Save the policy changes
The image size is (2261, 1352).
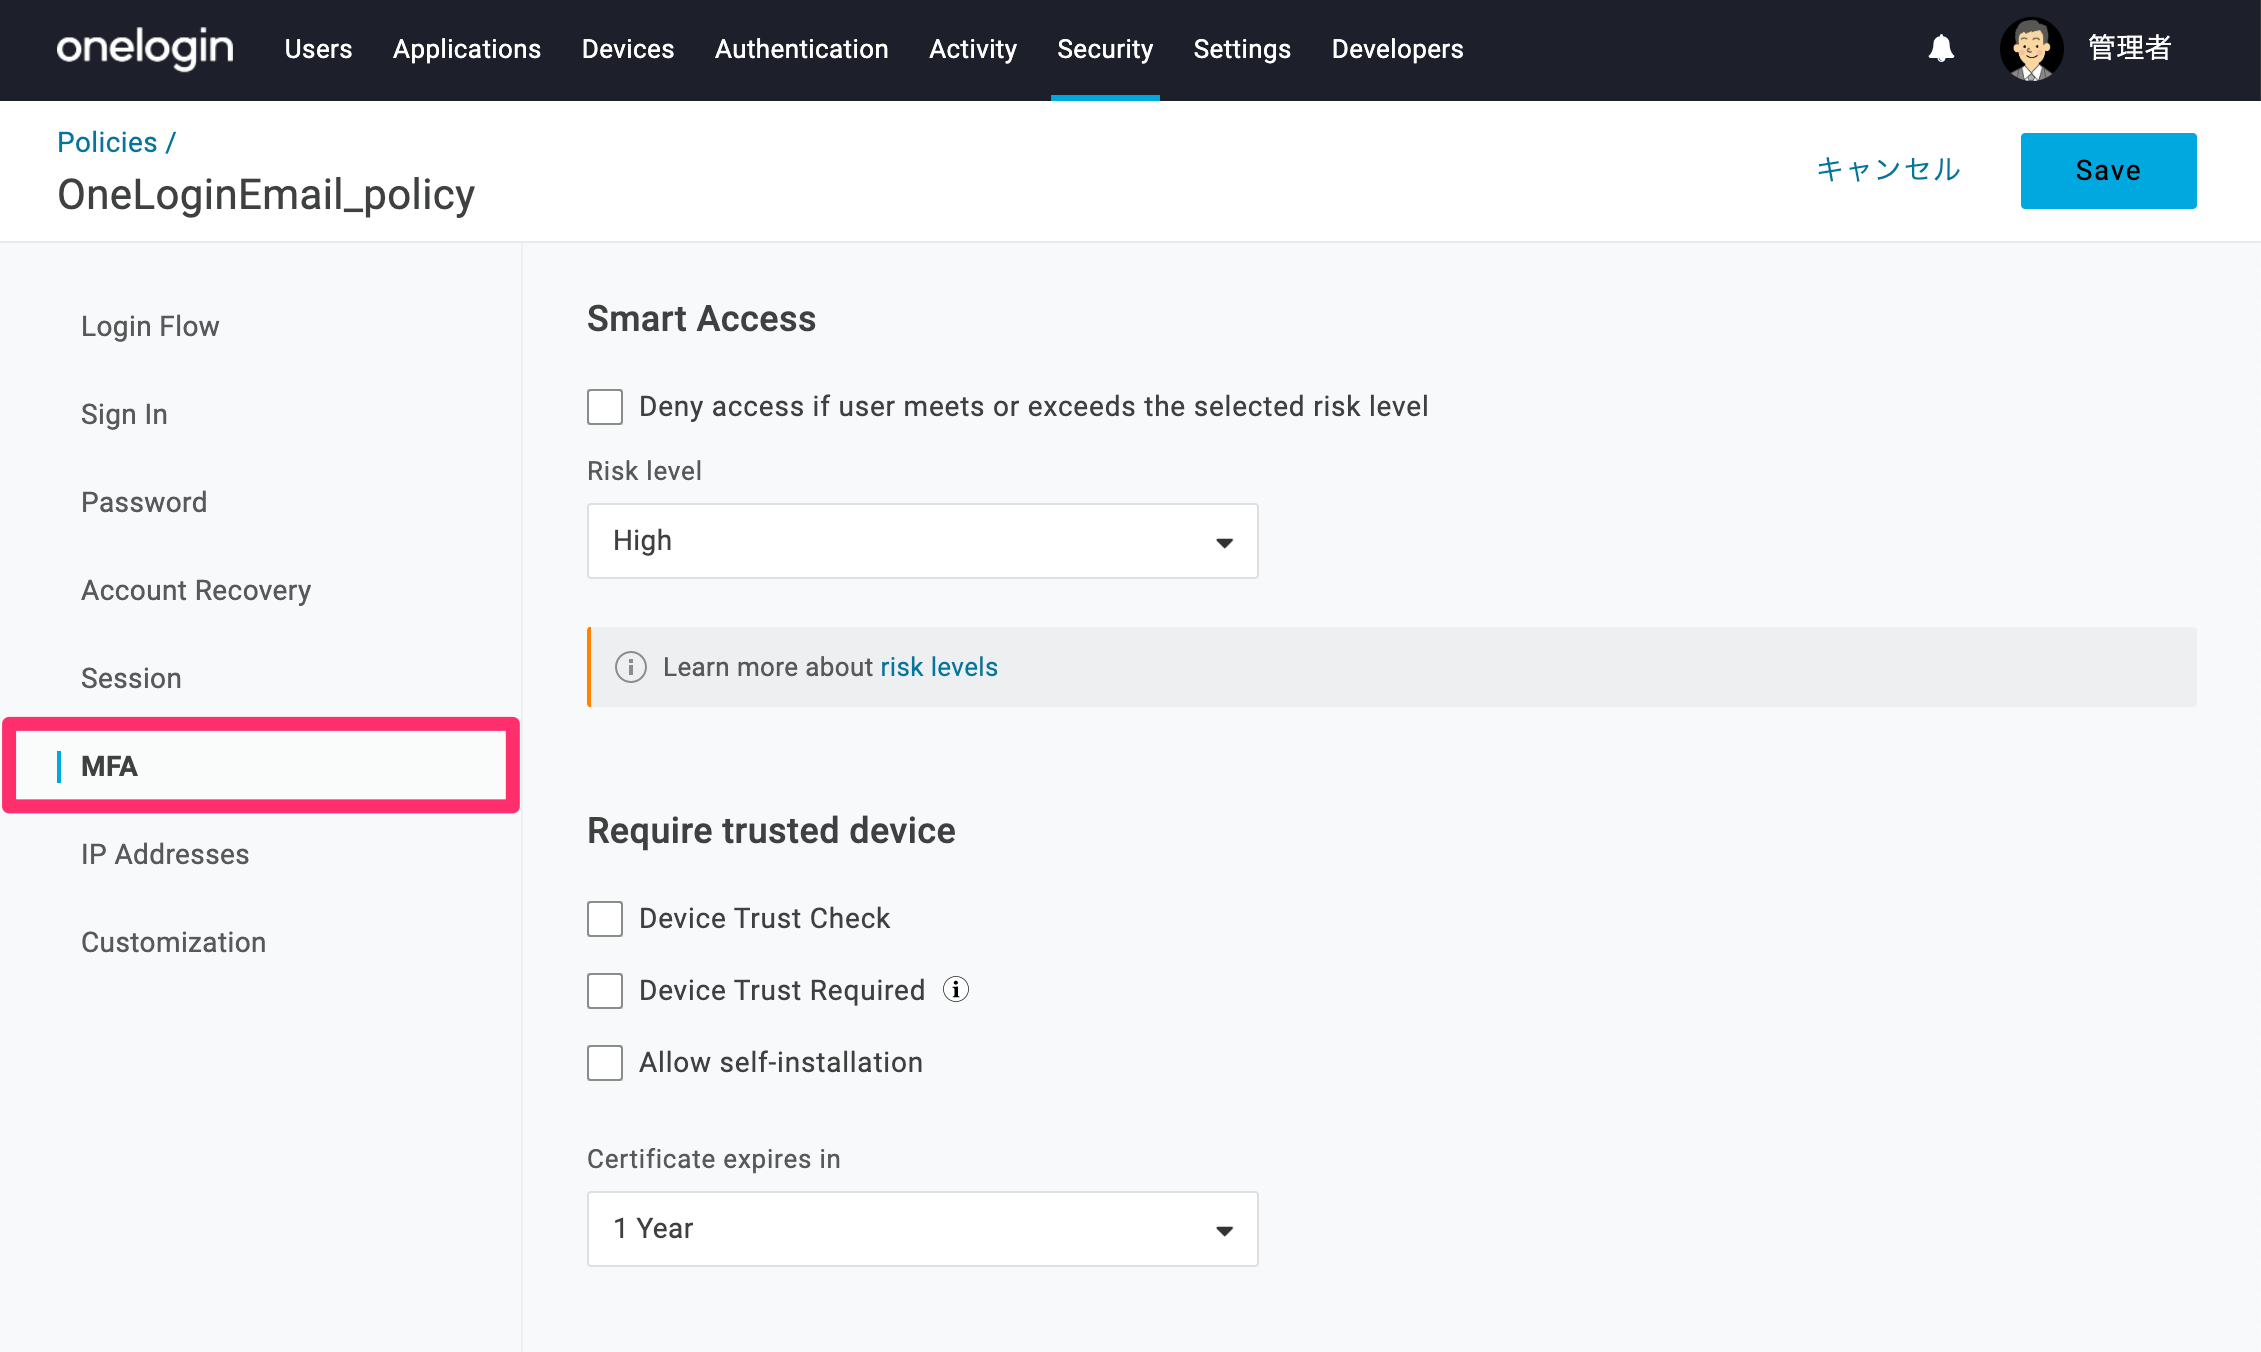[2108, 171]
